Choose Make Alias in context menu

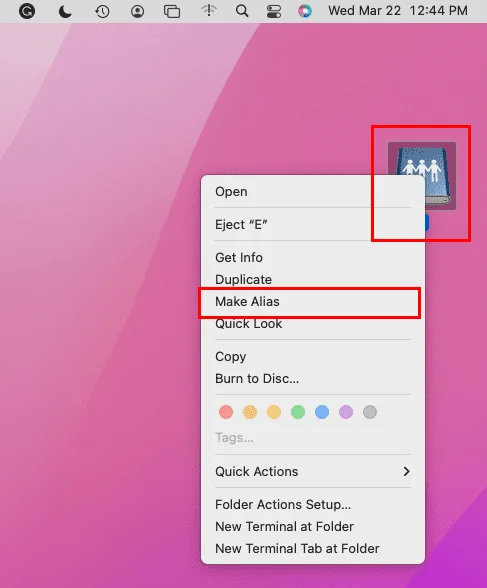point(313,302)
